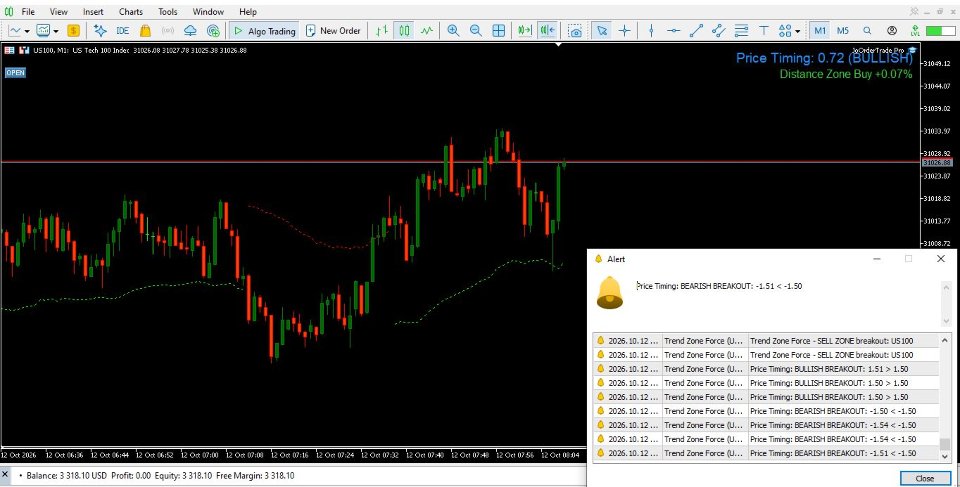Image resolution: width=960 pixels, height=487 pixels.
Task: Open the Insert menu
Action: click(x=93, y=12)
